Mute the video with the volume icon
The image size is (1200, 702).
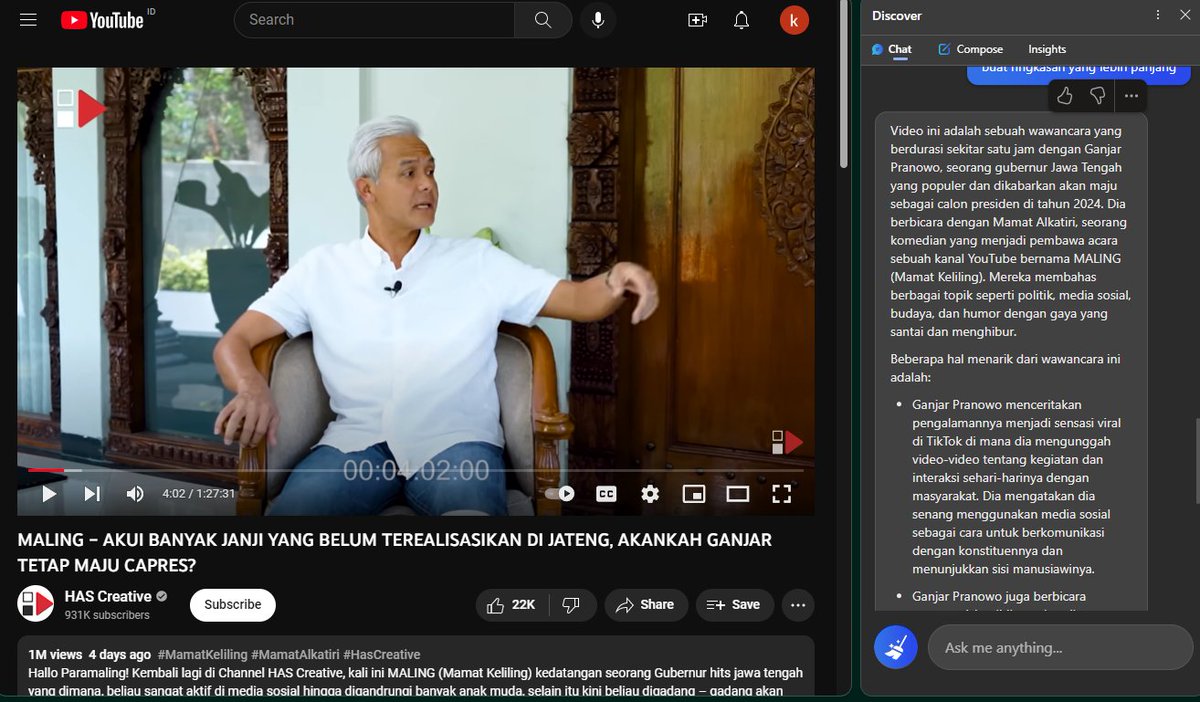[134, 493]
